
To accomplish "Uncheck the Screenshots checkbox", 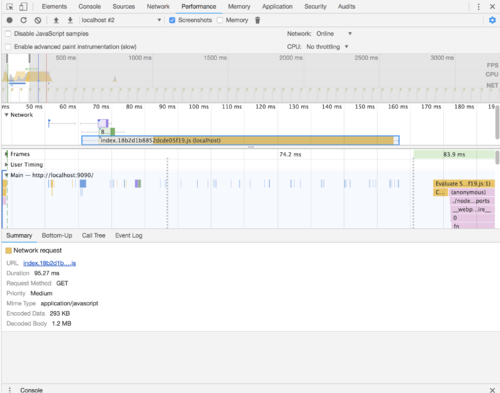I will point(172,20).
